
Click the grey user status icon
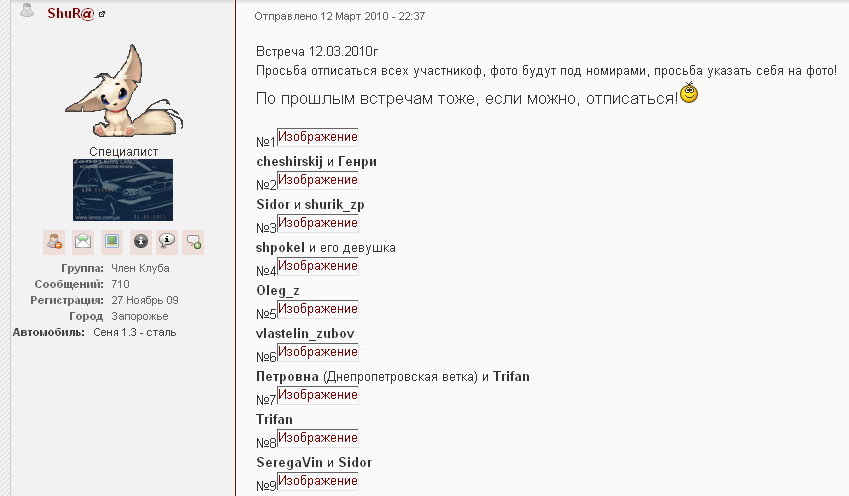(x=27, y=10)
